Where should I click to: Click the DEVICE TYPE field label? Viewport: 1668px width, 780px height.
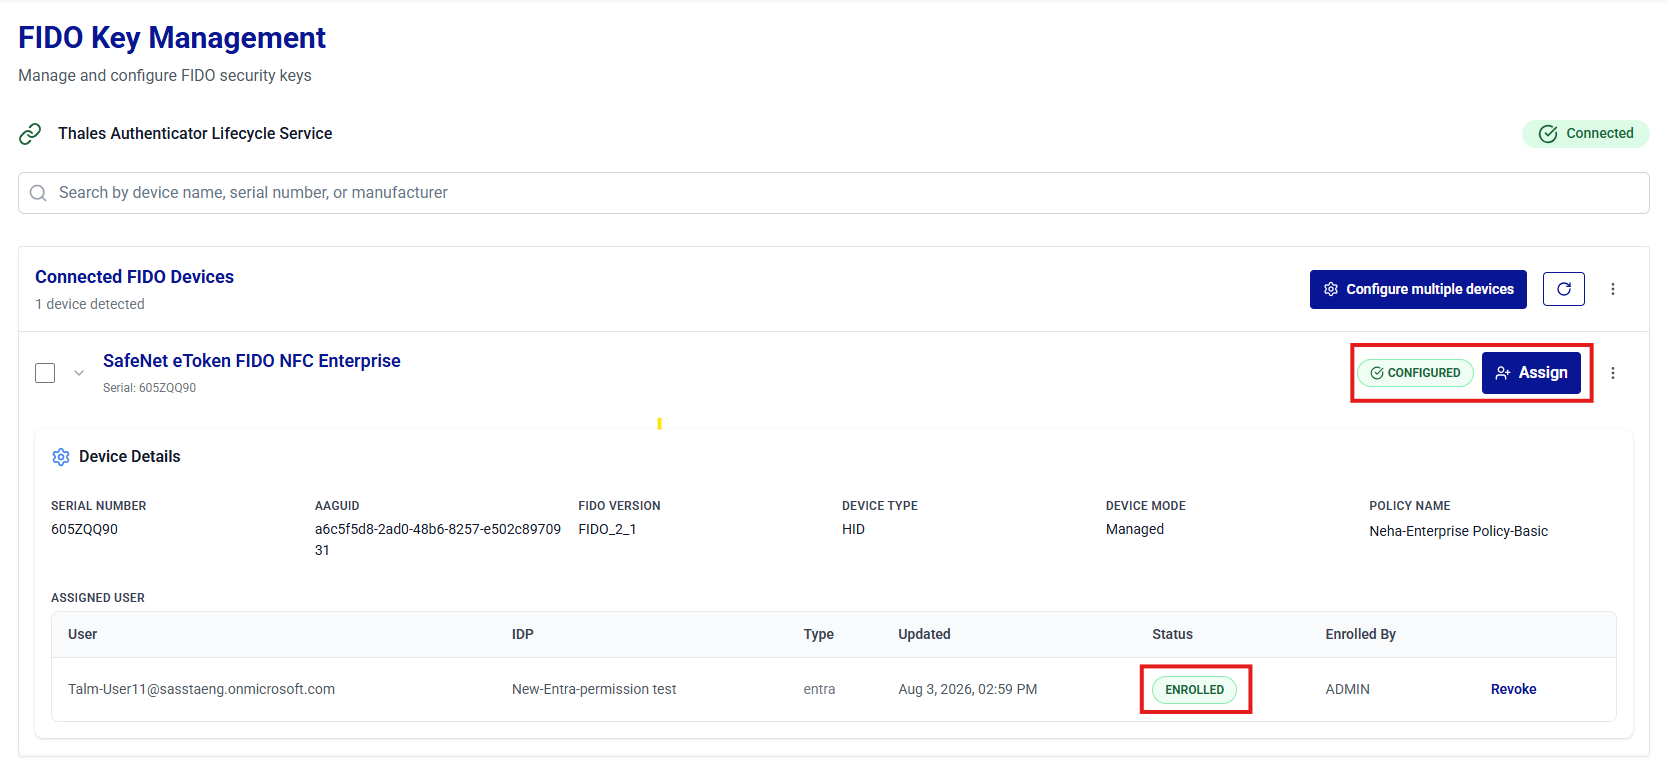(880, 506)
